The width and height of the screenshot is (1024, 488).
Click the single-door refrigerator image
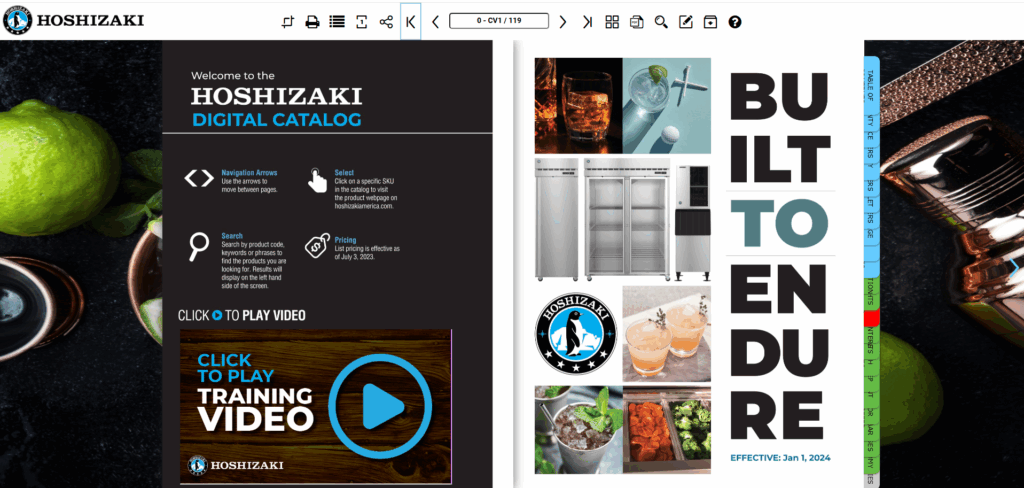(x=557, y=219)
